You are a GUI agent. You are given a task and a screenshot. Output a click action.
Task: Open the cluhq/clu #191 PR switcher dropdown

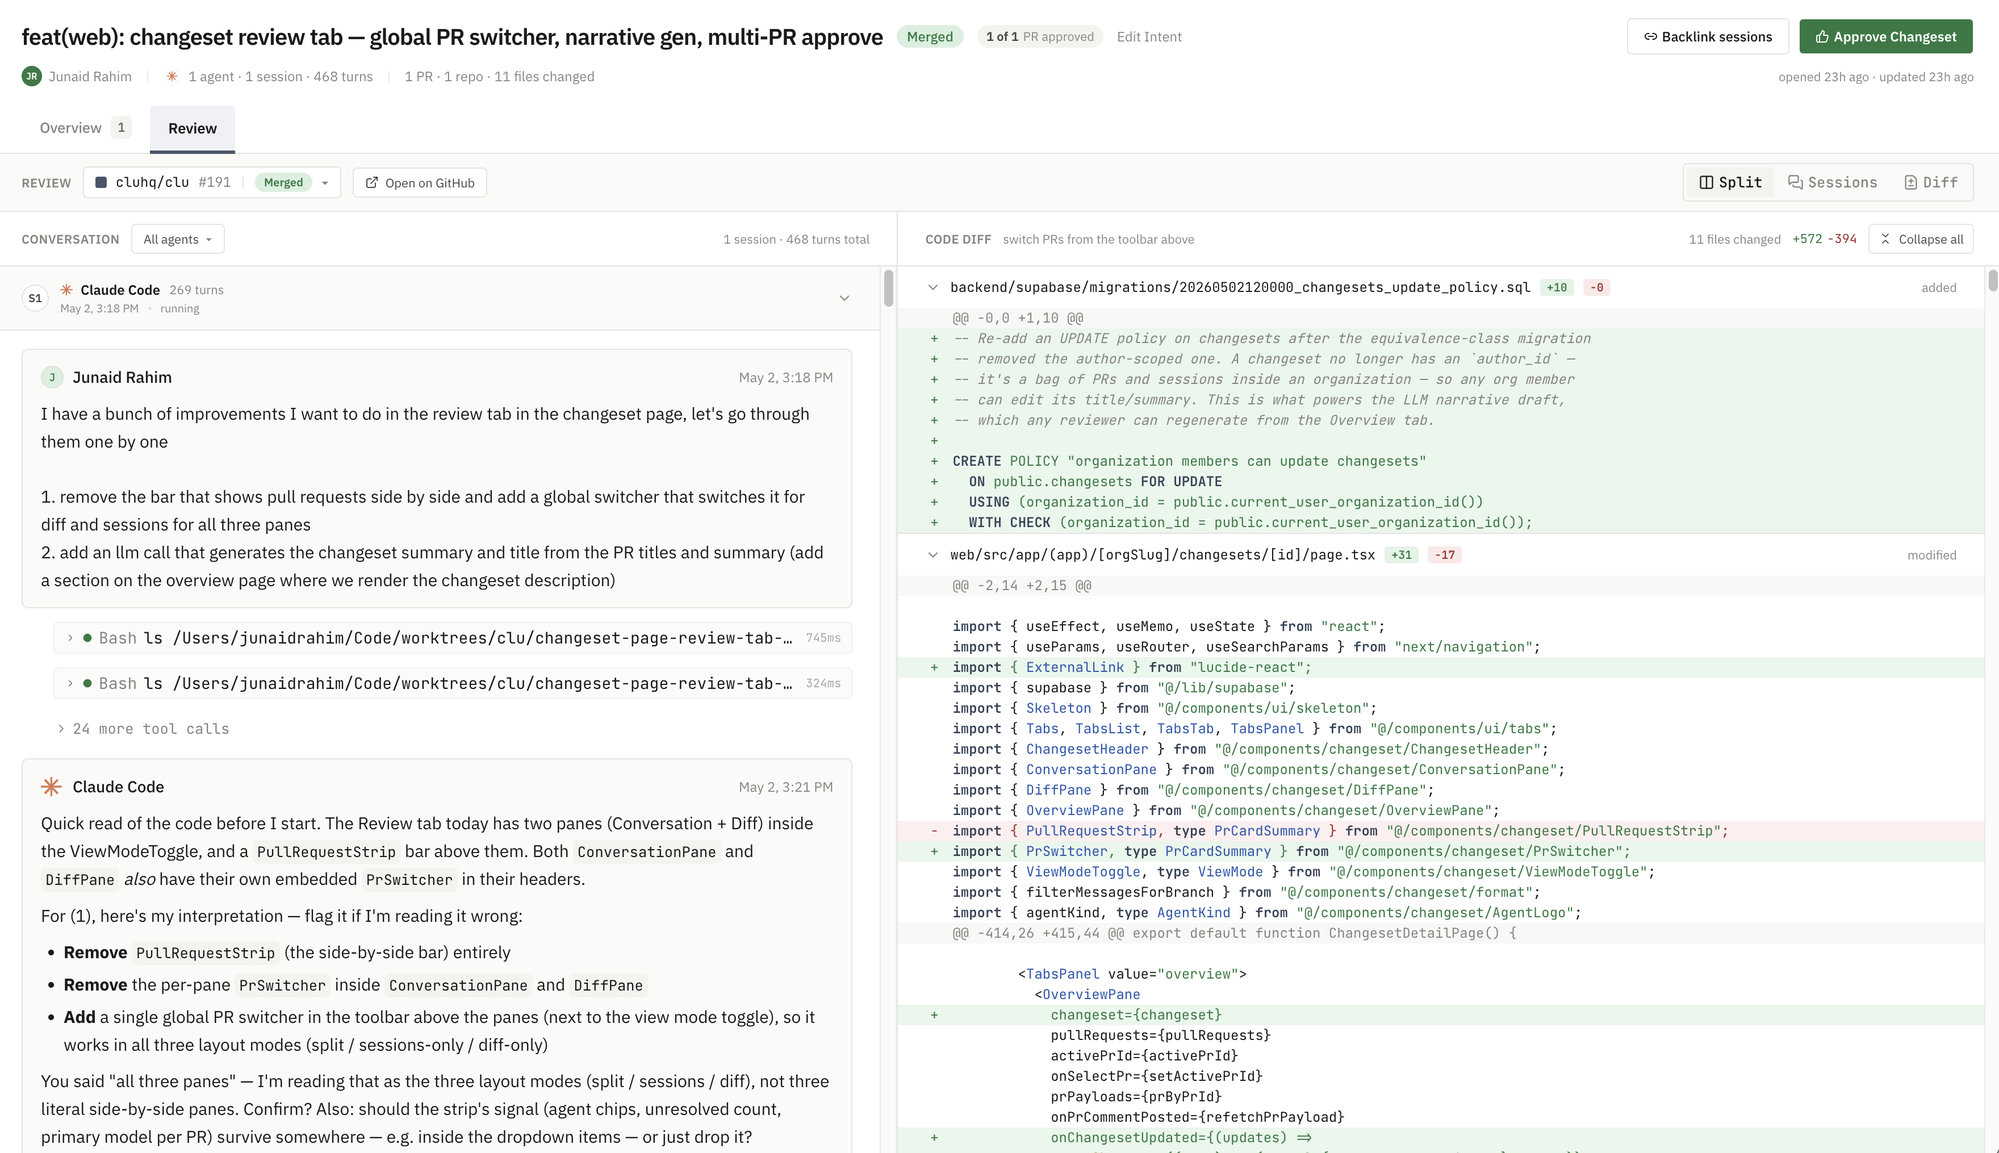(x=212, y=182)
